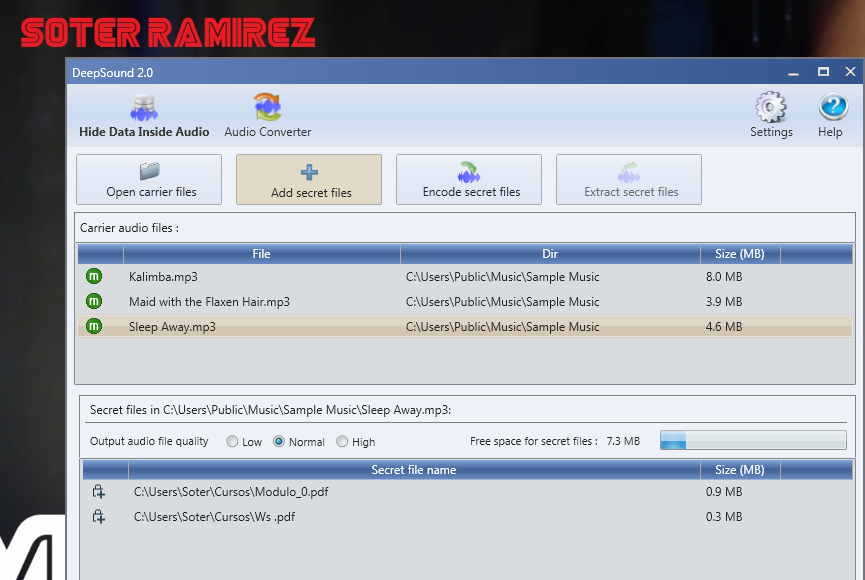Select the Normal quality radio button

pyautogui.click(x=279, y=441)
